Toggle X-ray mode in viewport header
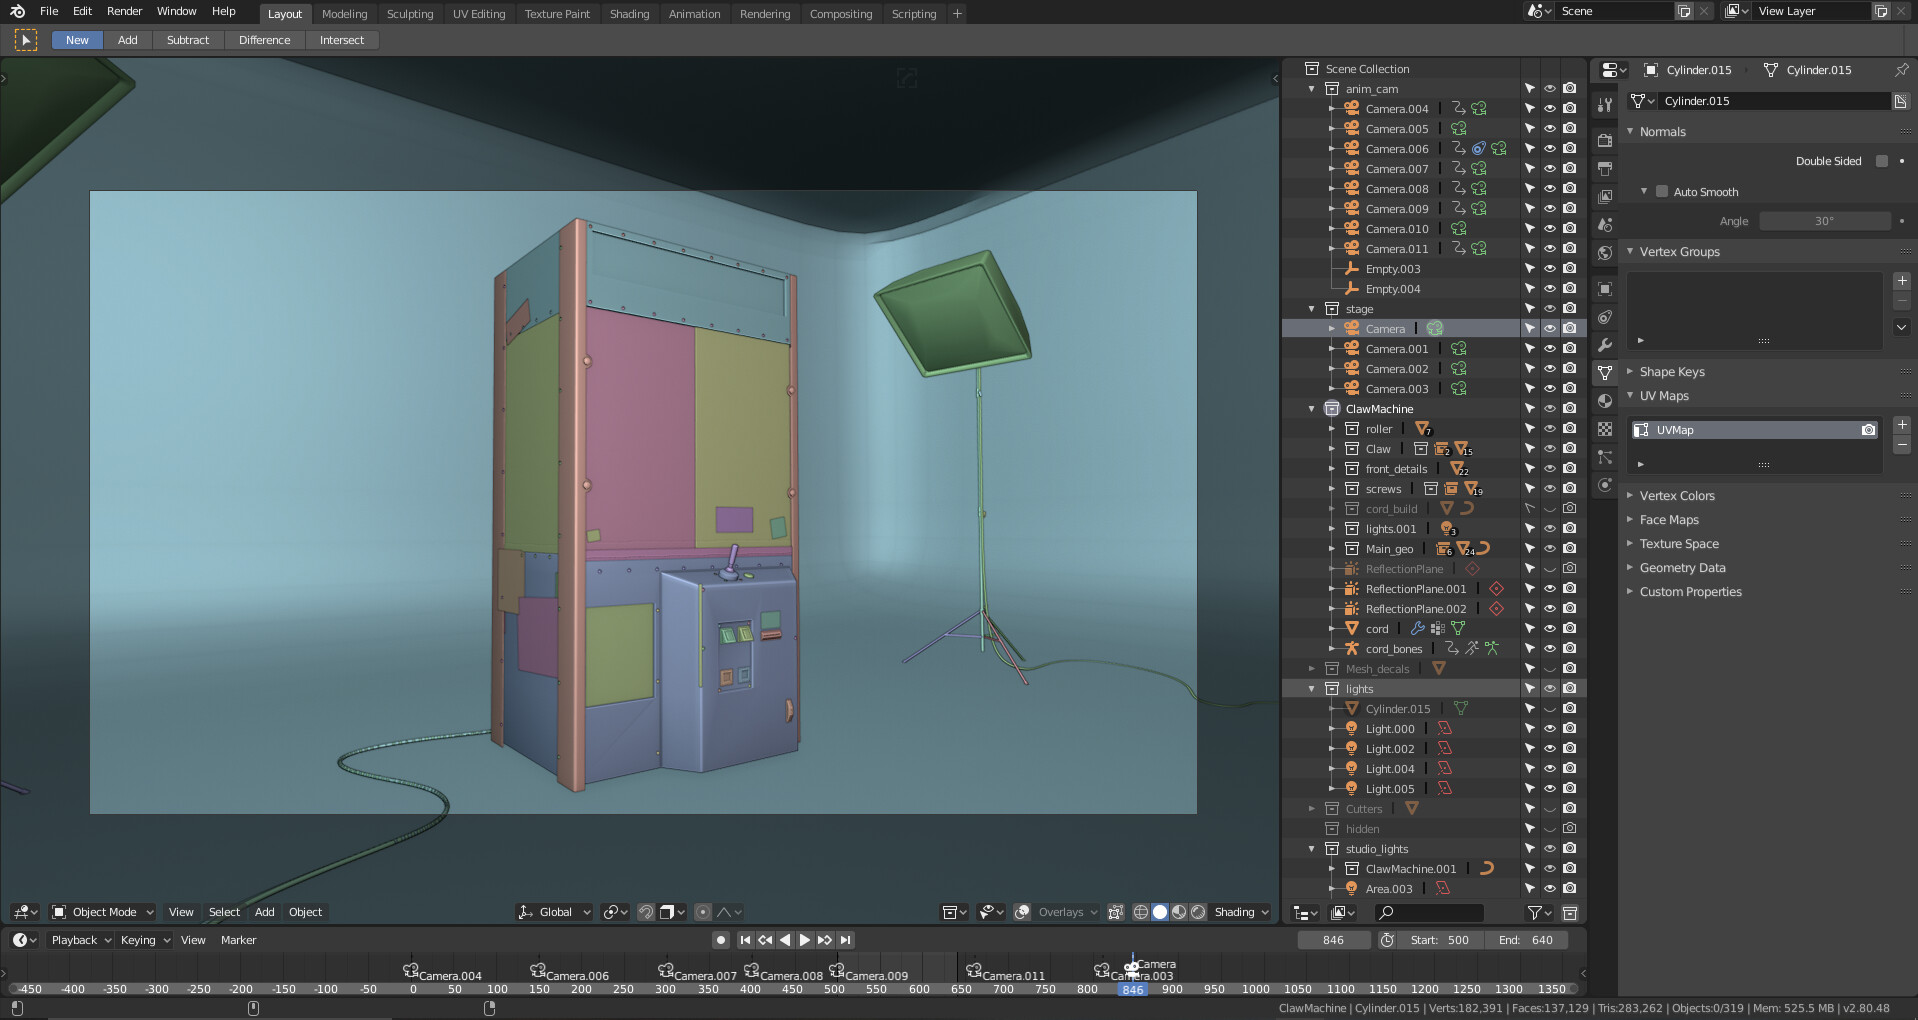 pyautogui.click(x=1116, y=912)
